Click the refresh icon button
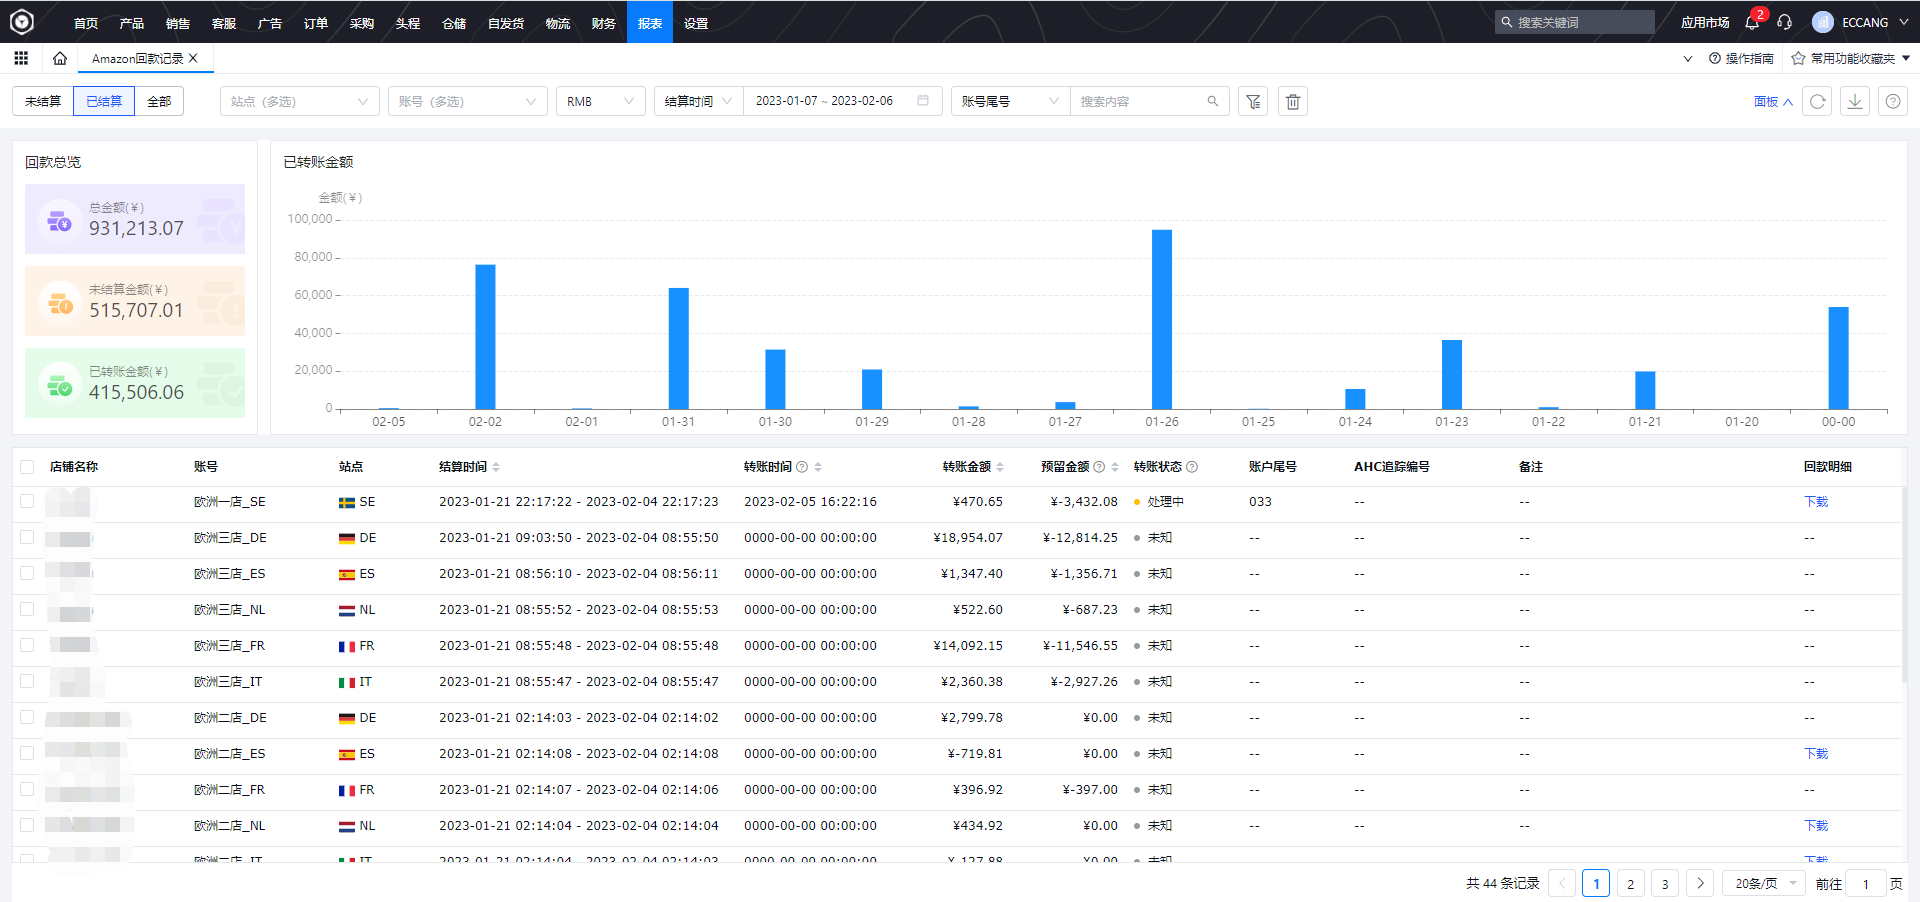Screen dimensions: 1920x902 1817,101
